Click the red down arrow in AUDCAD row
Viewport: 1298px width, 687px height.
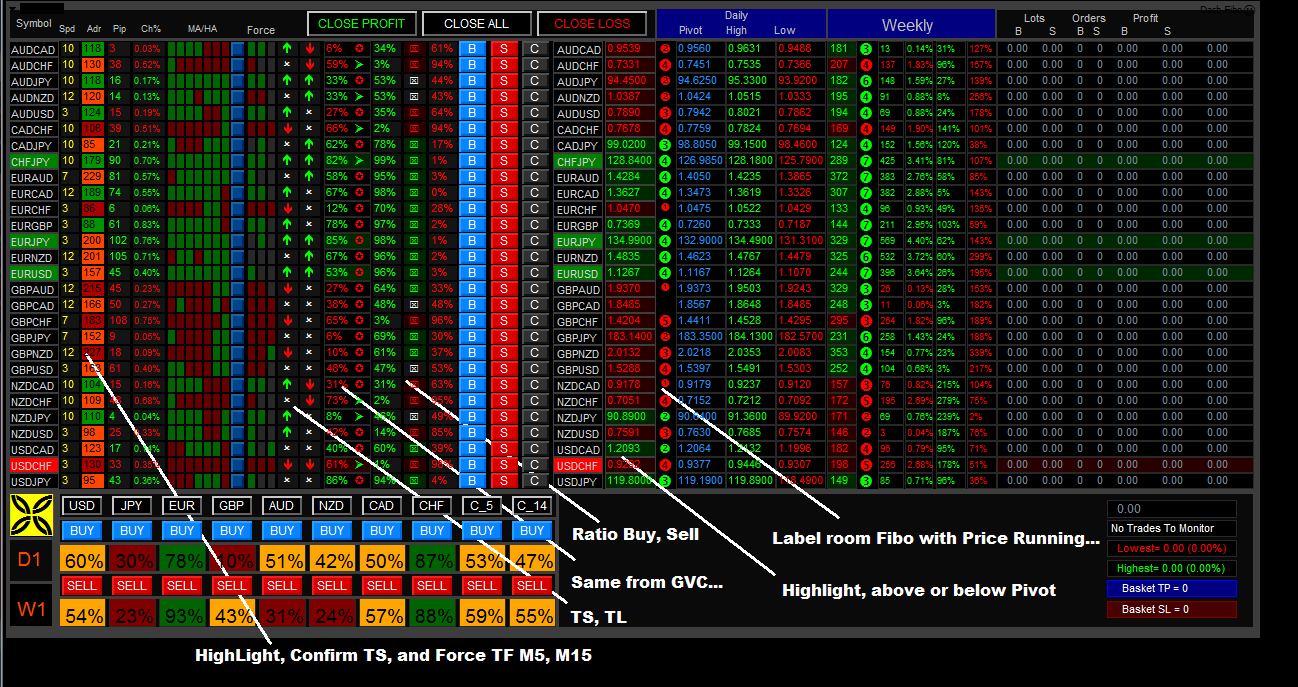(309, 49)
